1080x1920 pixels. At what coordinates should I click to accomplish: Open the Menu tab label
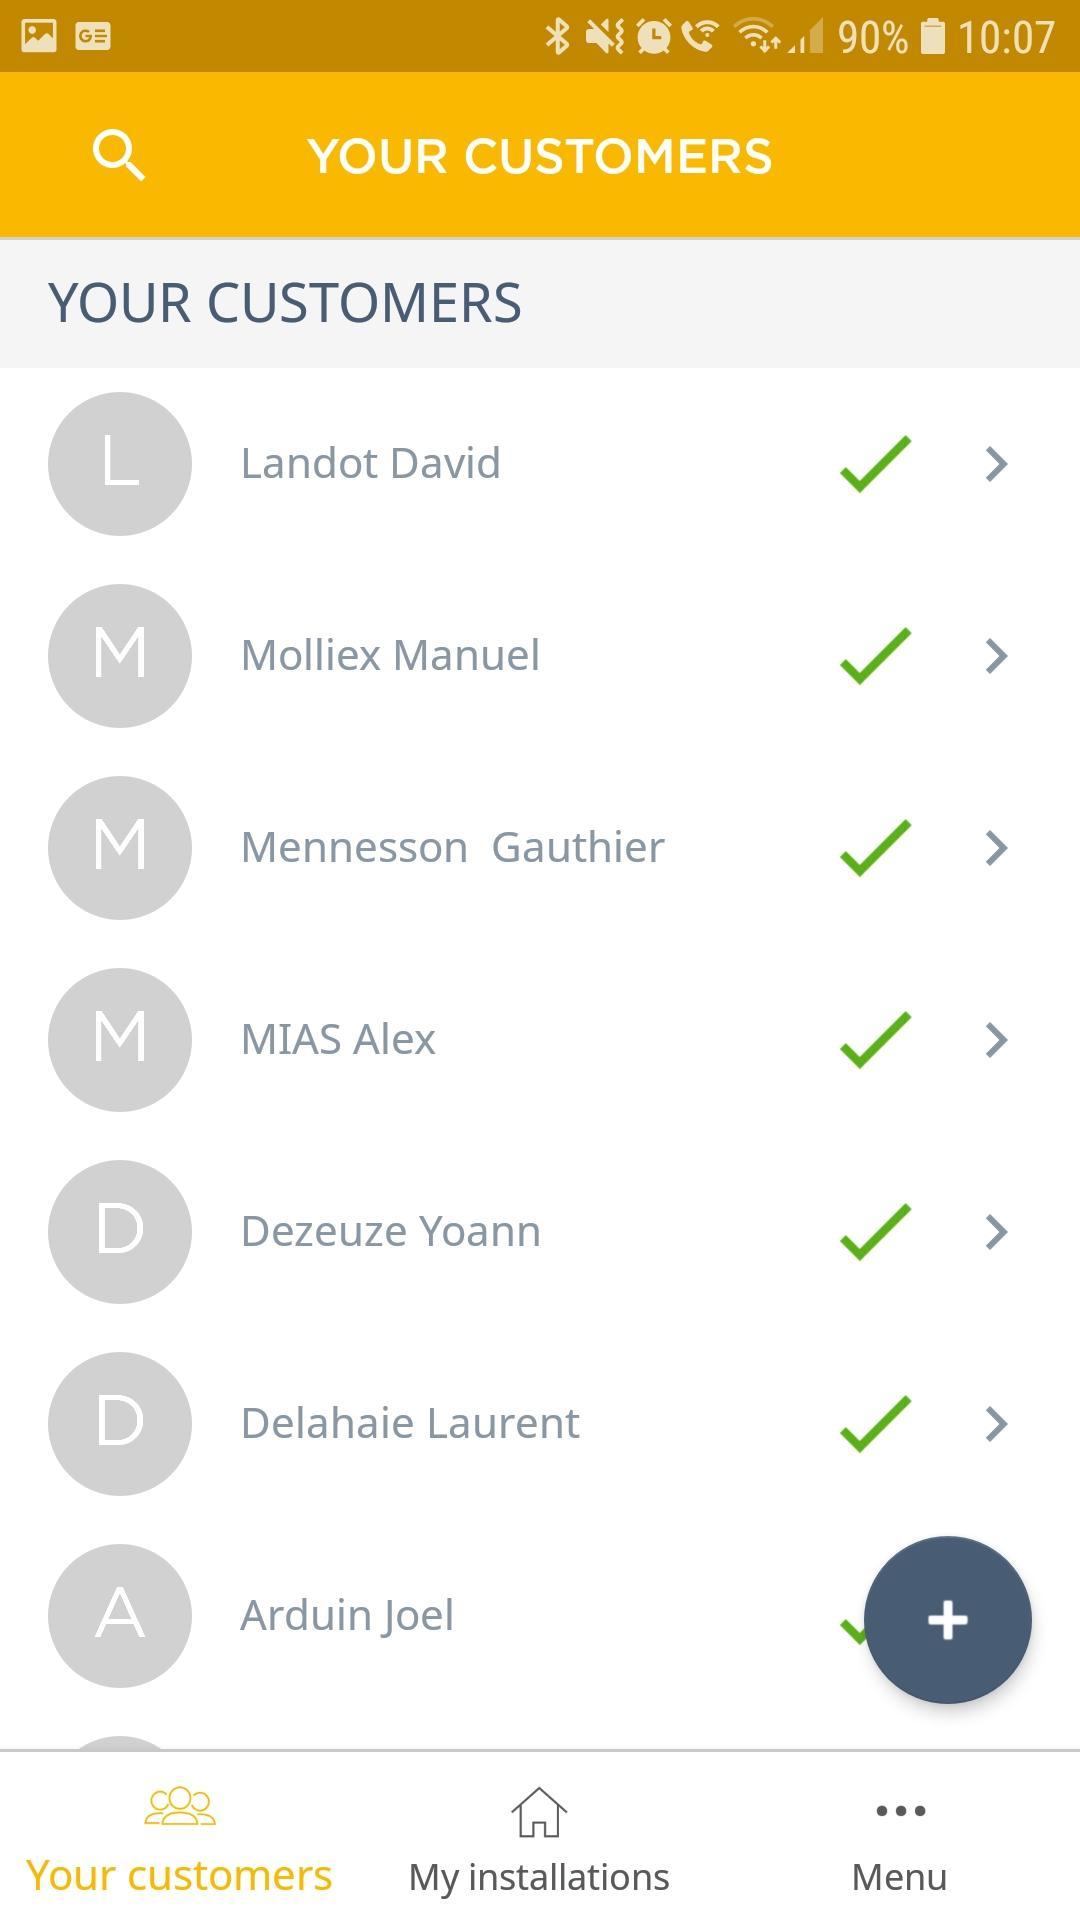(899, 1877)
